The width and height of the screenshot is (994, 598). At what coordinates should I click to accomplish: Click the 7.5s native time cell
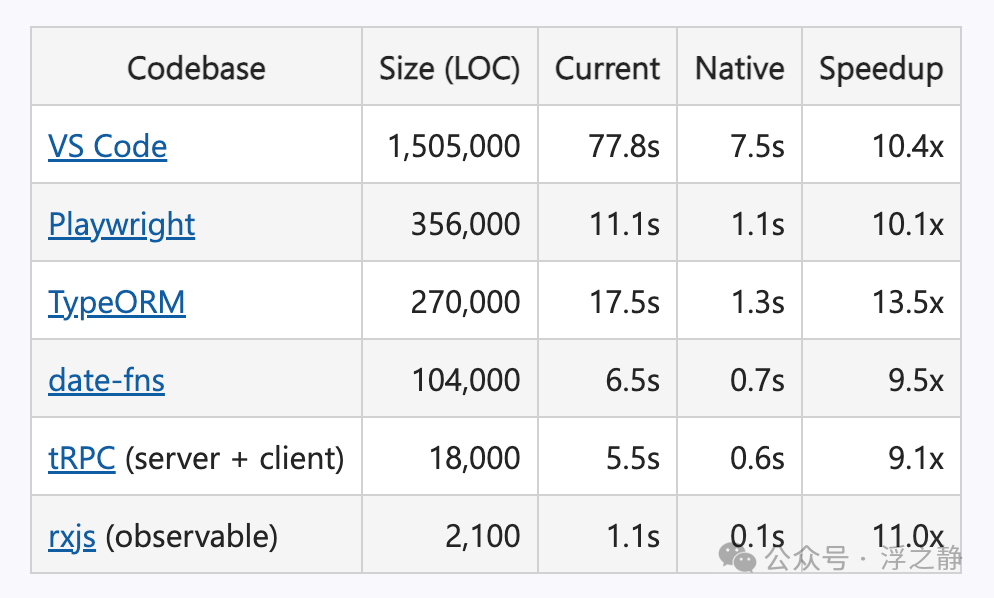point(740,145)
